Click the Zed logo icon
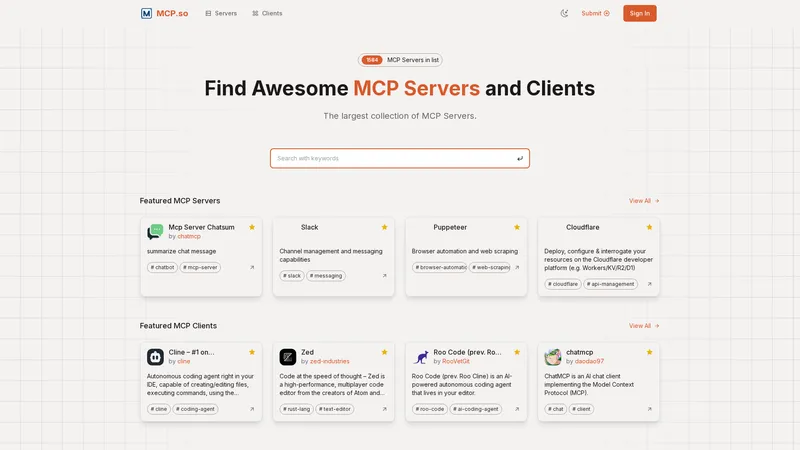 [x=288, y=357]
